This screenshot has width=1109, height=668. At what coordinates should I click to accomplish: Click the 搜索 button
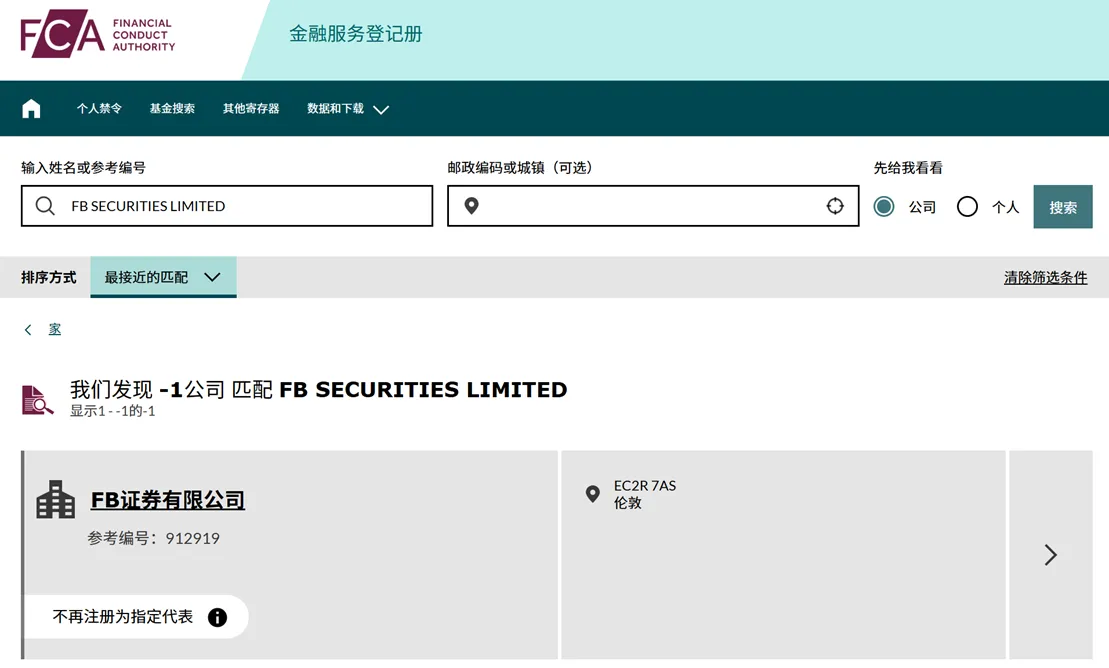pyautogui.click(x=1062, y=207)
